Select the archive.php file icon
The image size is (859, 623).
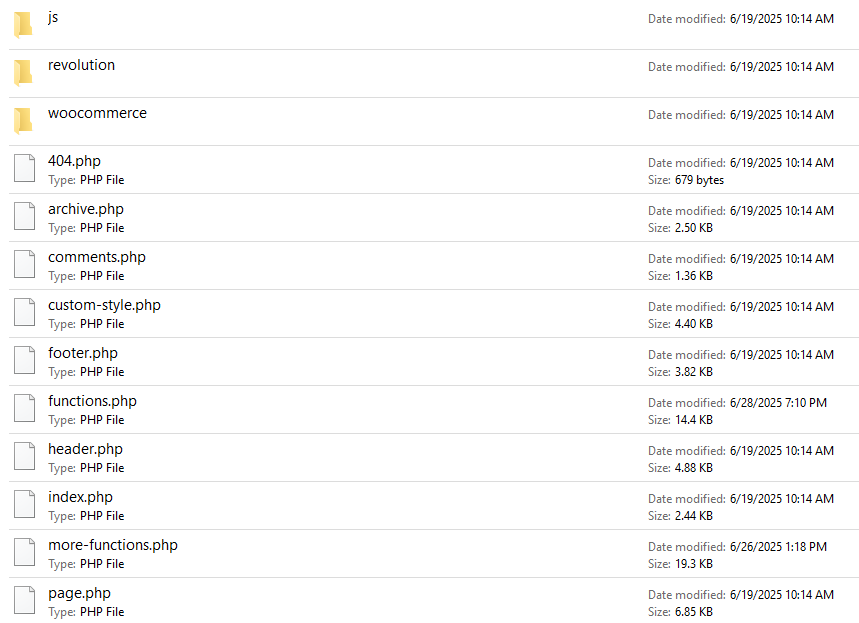[x=24, y=217]
